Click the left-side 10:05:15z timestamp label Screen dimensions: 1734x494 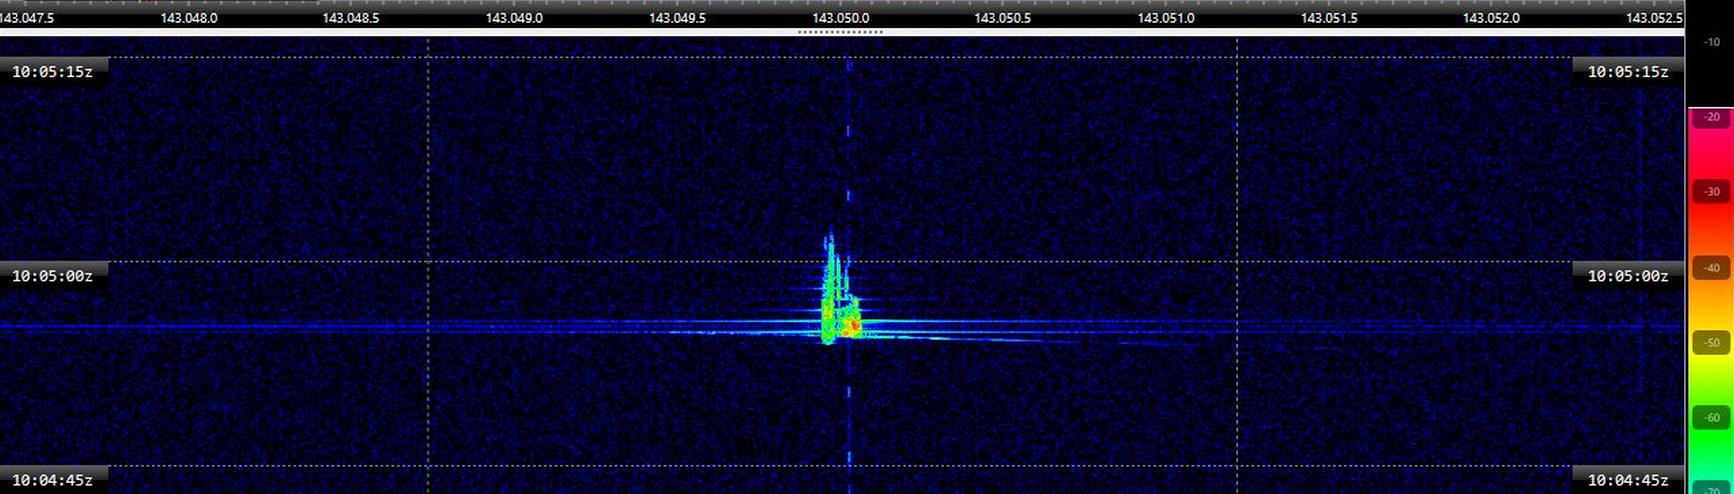tap(52, 72)
